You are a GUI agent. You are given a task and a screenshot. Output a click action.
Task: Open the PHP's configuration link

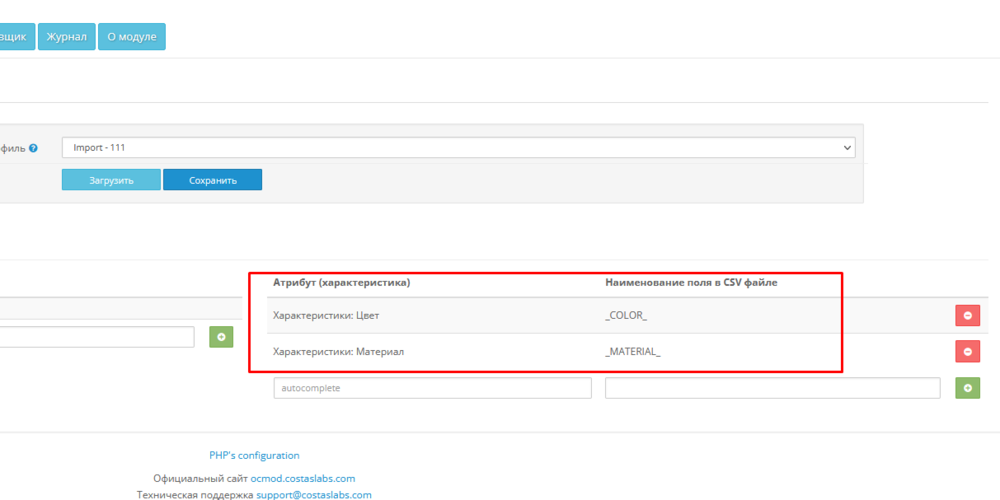[254, 455]
